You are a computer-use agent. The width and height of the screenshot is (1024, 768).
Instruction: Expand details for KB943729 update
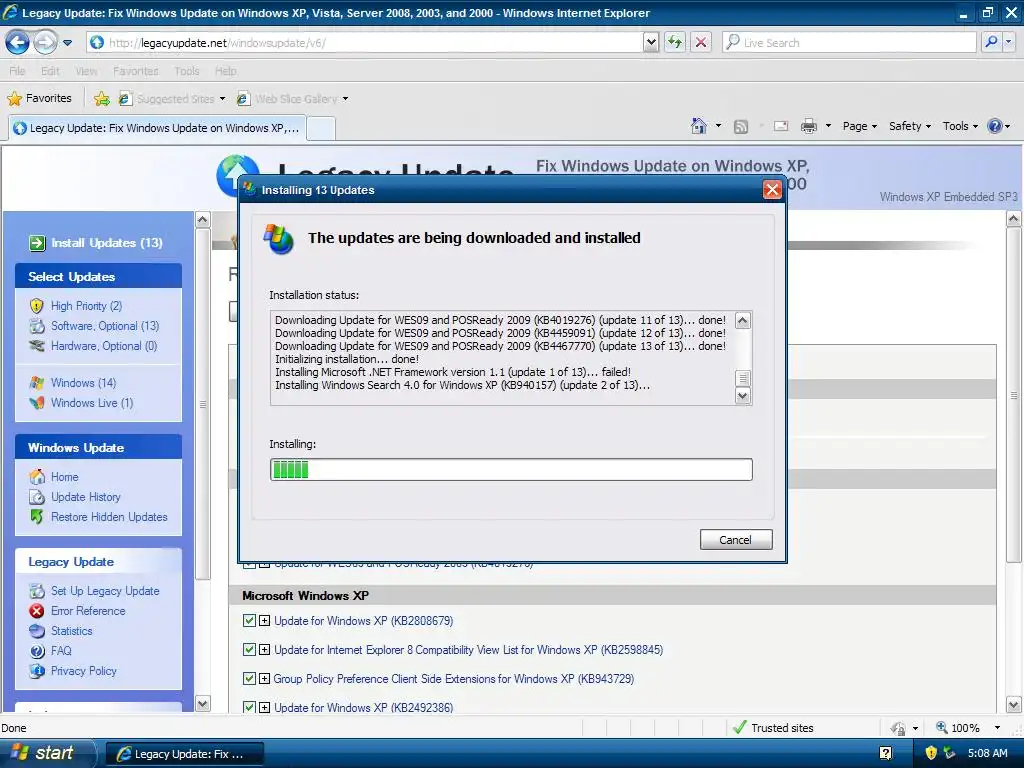click(264, 678)
